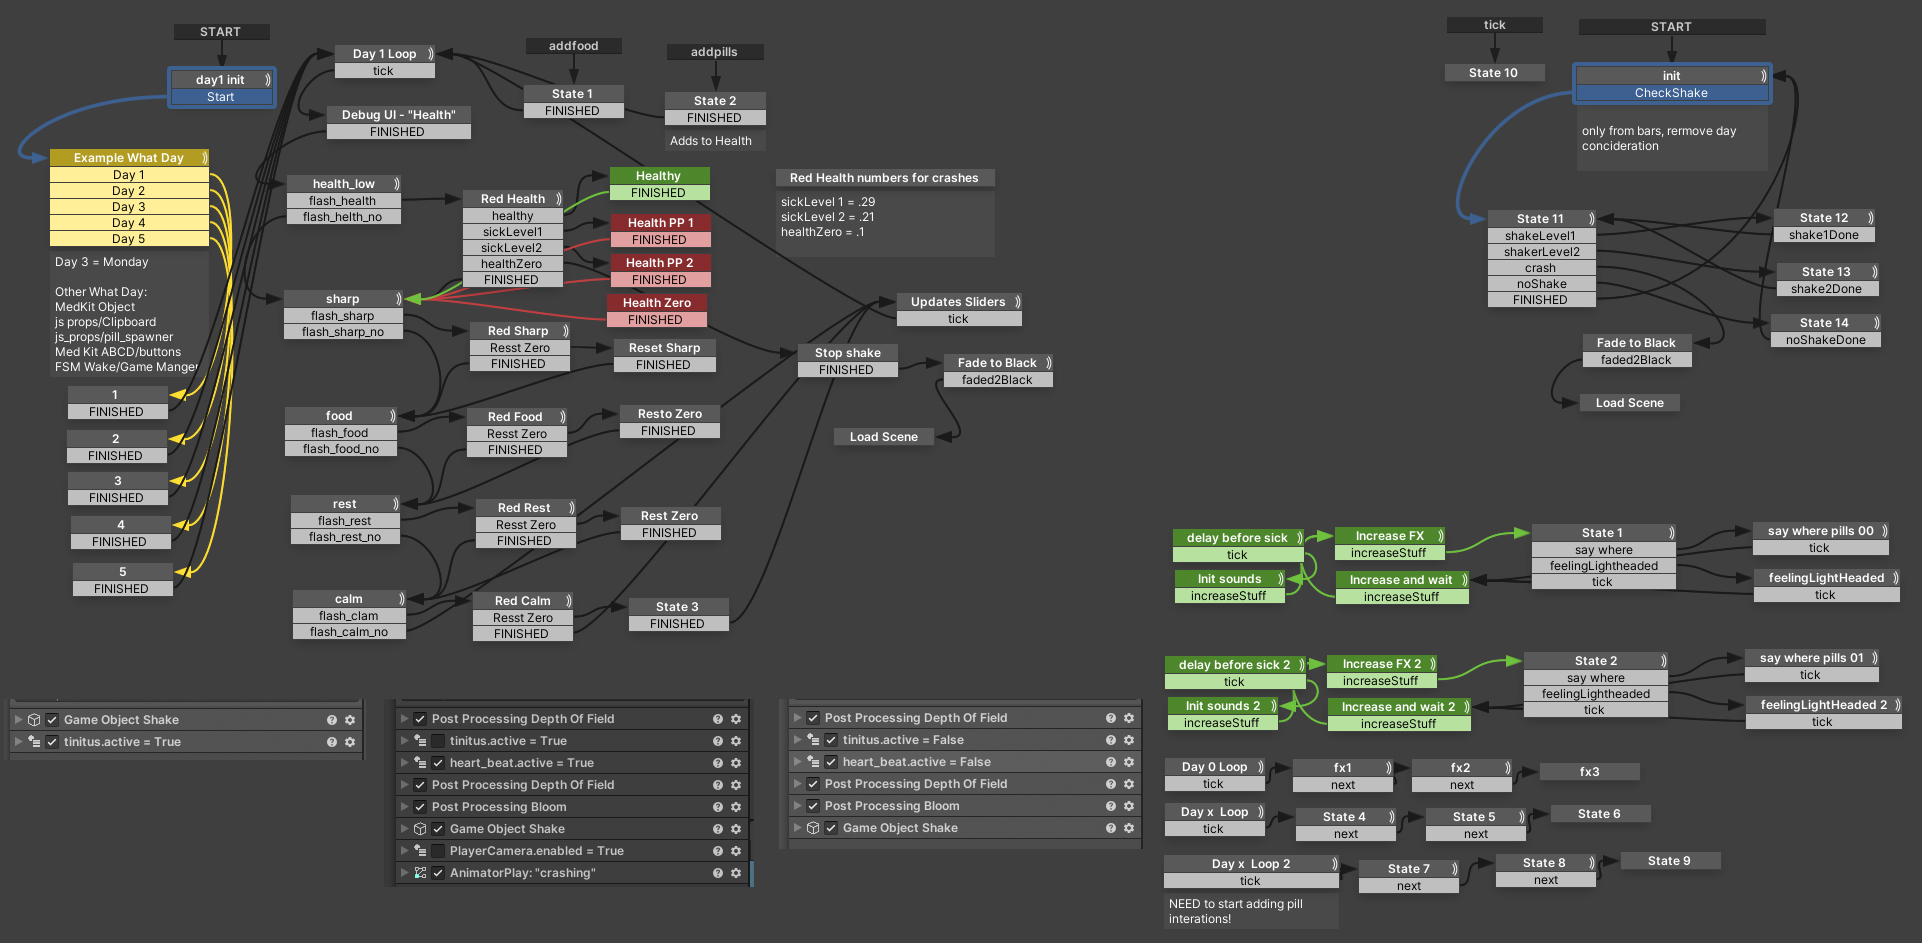This screenshot has height=943, width=1922.
Task: Click help icon on heart_beat.active = False row
Action: 1110,762
